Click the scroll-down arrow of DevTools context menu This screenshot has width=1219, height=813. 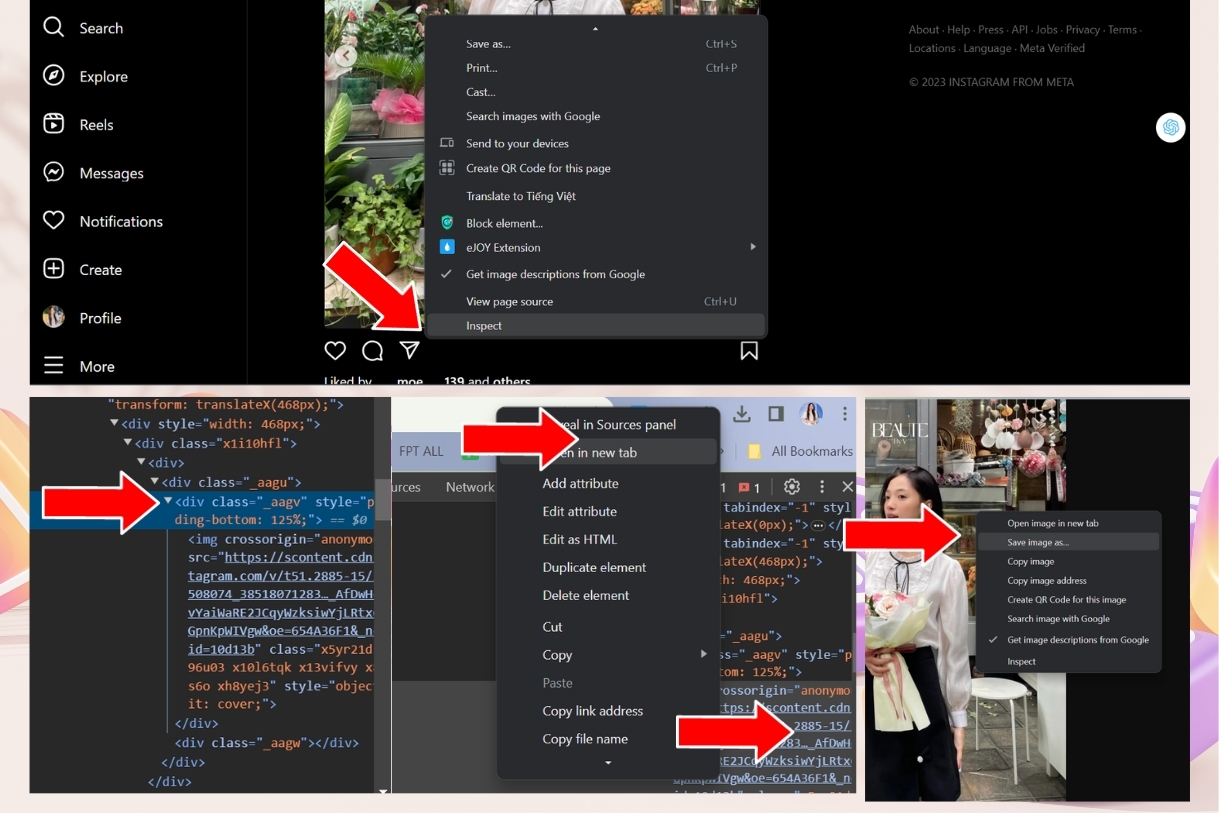607,763
